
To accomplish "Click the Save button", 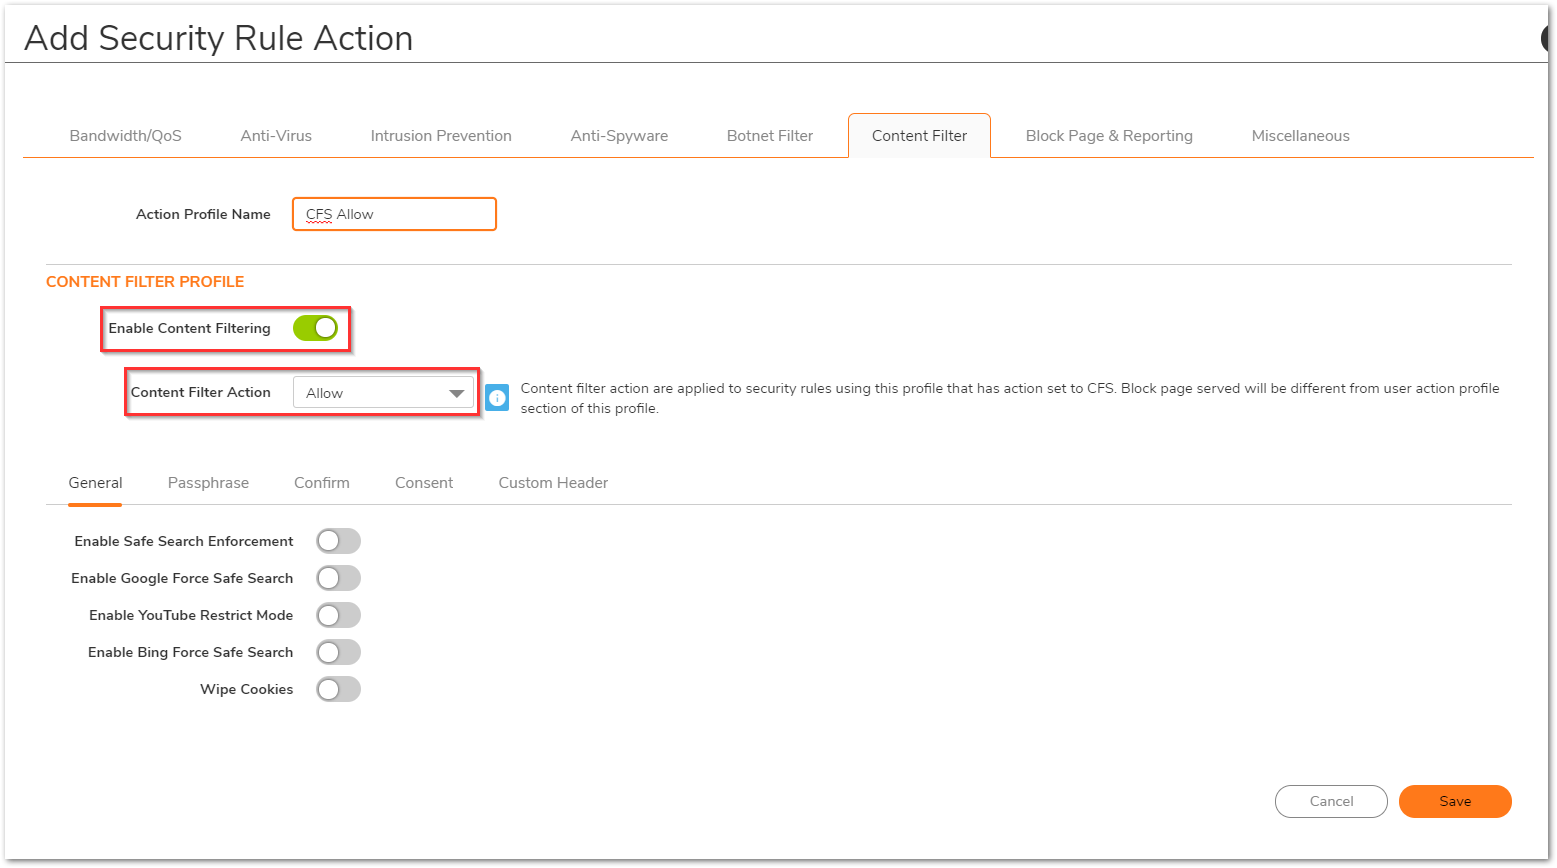I will (1454, 801).
